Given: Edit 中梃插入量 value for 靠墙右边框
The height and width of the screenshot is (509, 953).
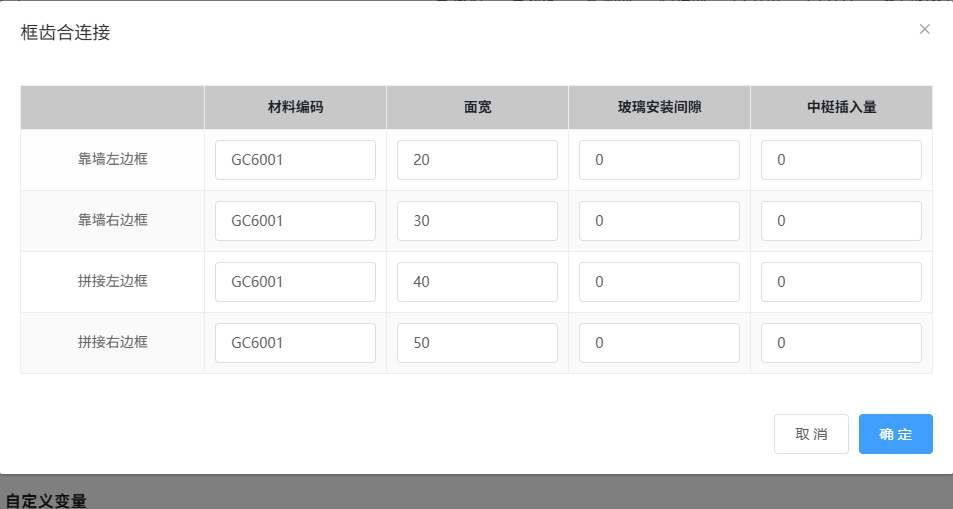Looking at the screenshot, I should pos(841,221).
